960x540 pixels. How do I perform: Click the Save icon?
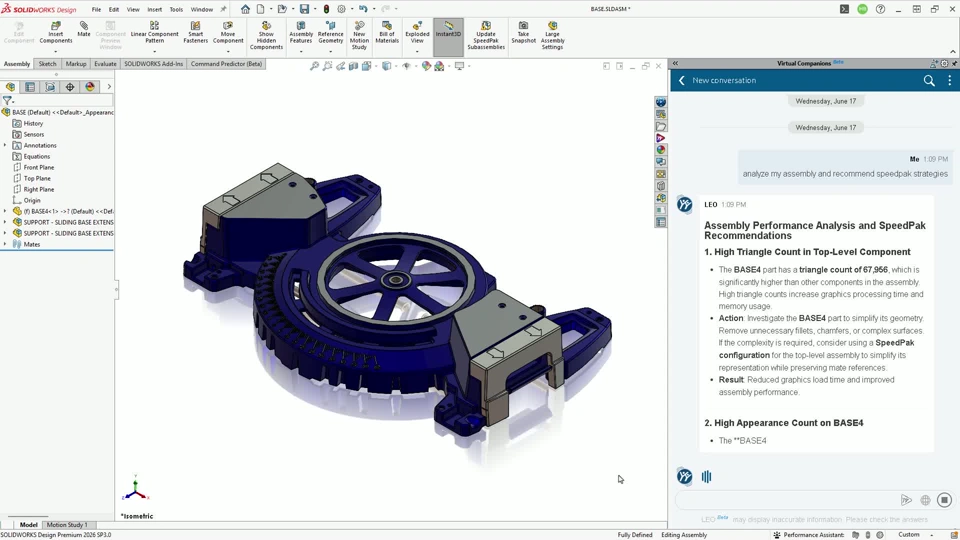304,9
